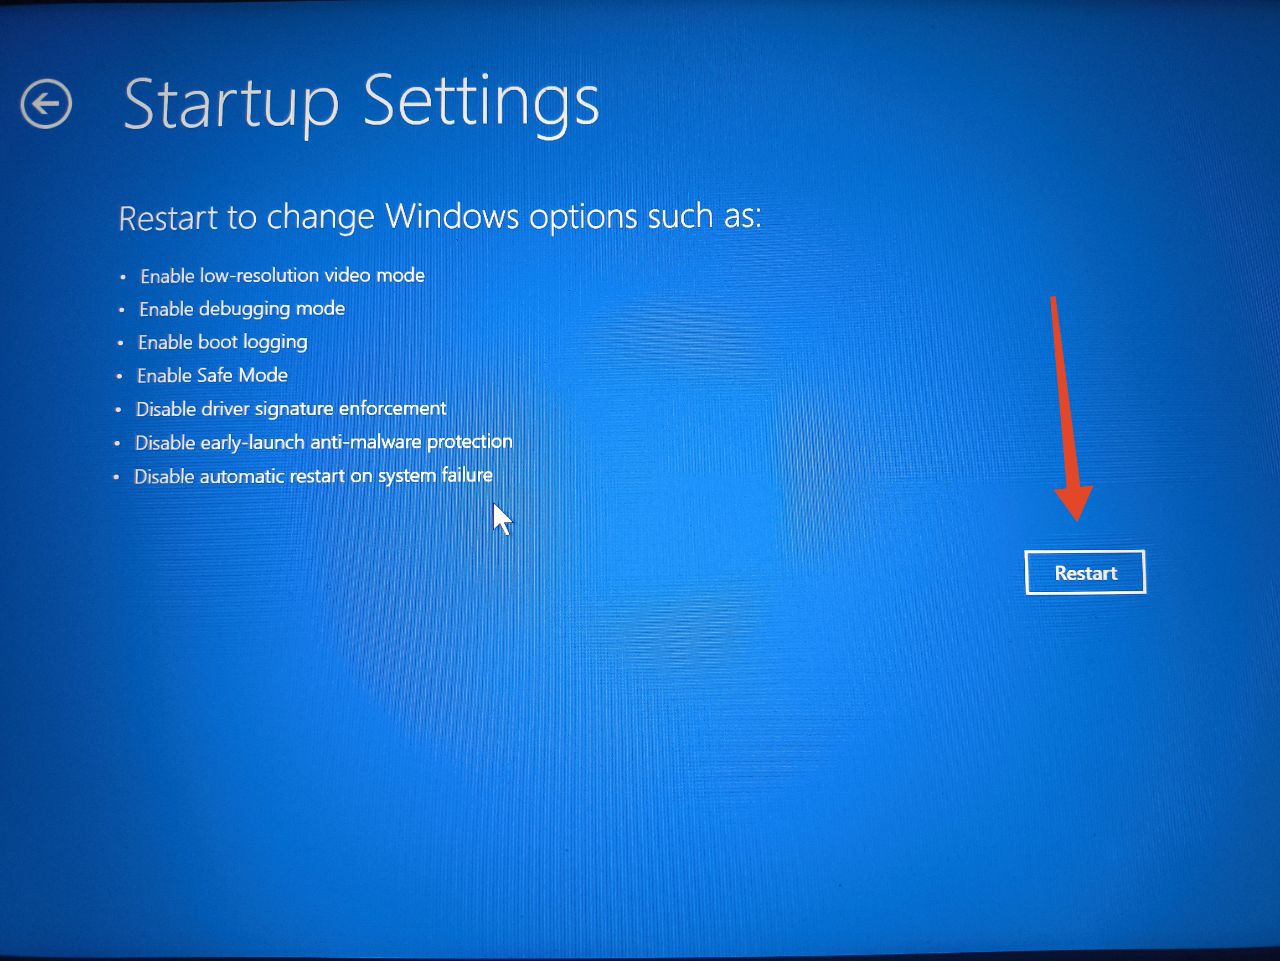Viewport: 1280px width, 961px height.
Task: Click the Restart button
Action: (1085, 572)
